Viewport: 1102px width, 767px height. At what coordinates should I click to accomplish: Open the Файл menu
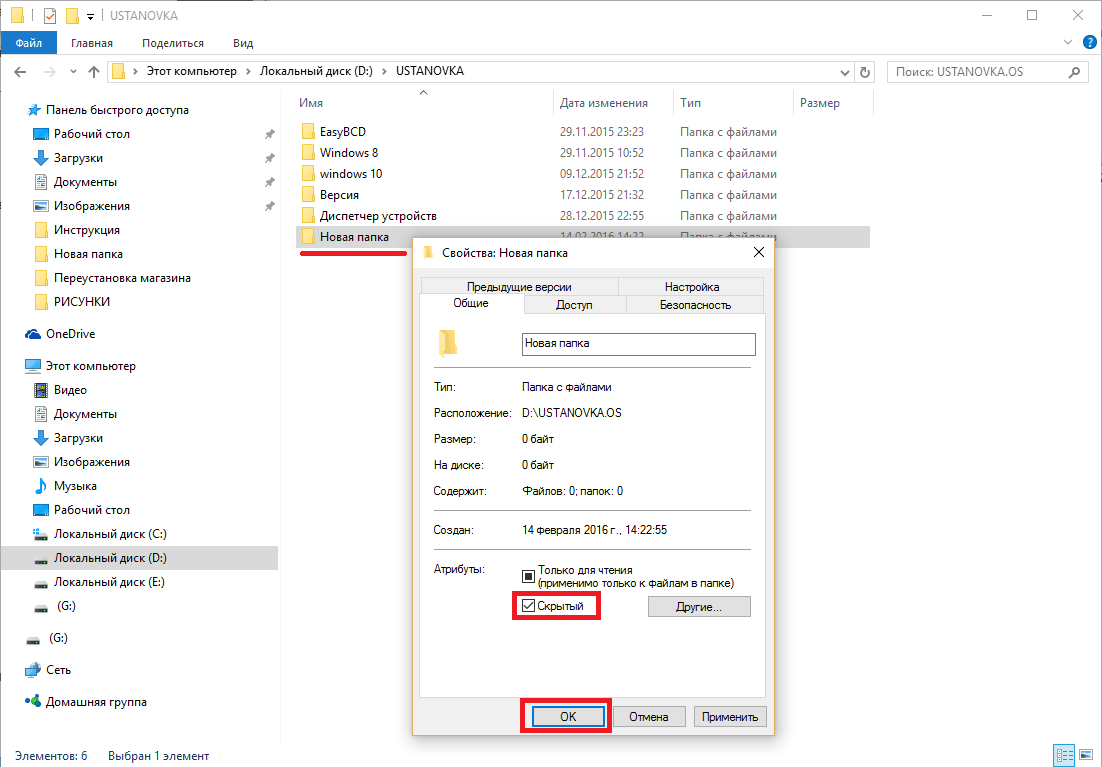(28, 43)
